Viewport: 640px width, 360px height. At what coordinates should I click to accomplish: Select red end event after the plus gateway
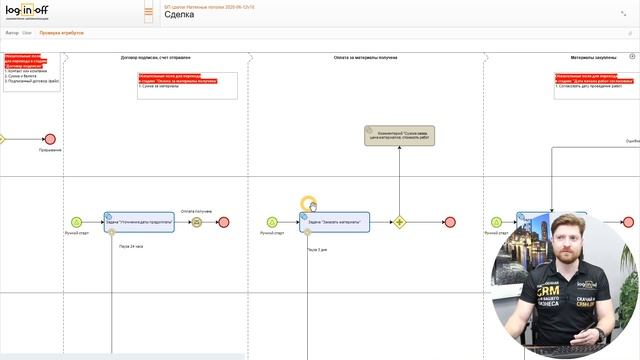click(x=450, y=222)
